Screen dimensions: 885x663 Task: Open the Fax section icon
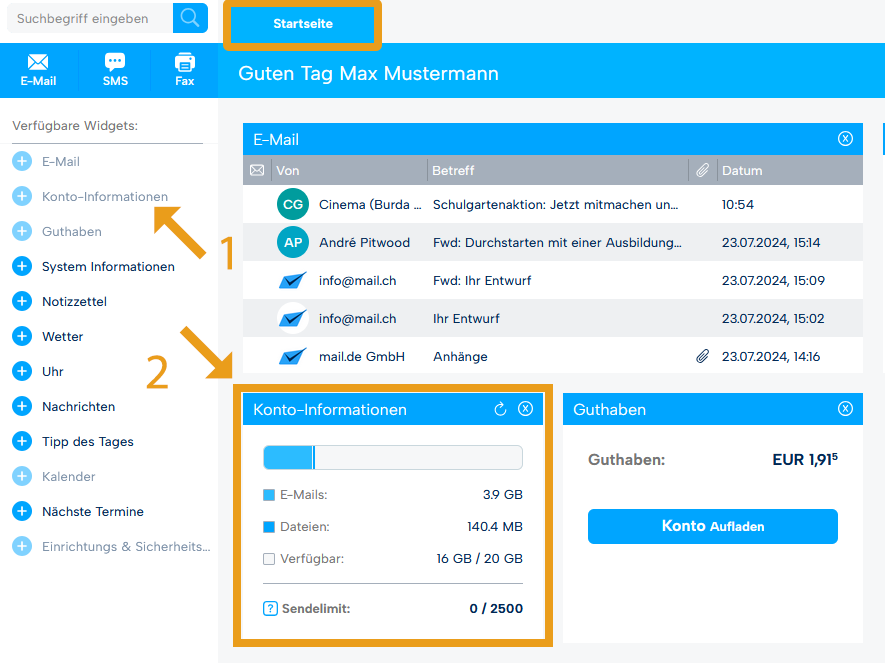coord(185,70)
